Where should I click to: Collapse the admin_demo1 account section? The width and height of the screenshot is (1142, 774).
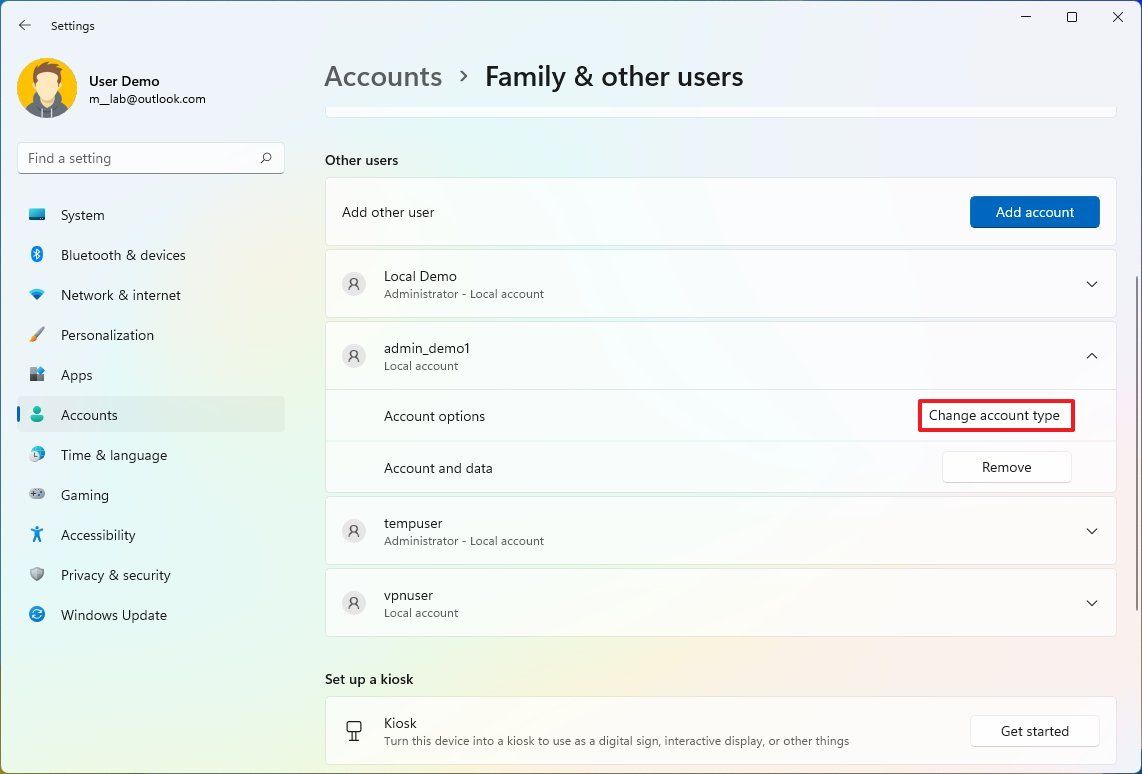(x=1092, y=356)
